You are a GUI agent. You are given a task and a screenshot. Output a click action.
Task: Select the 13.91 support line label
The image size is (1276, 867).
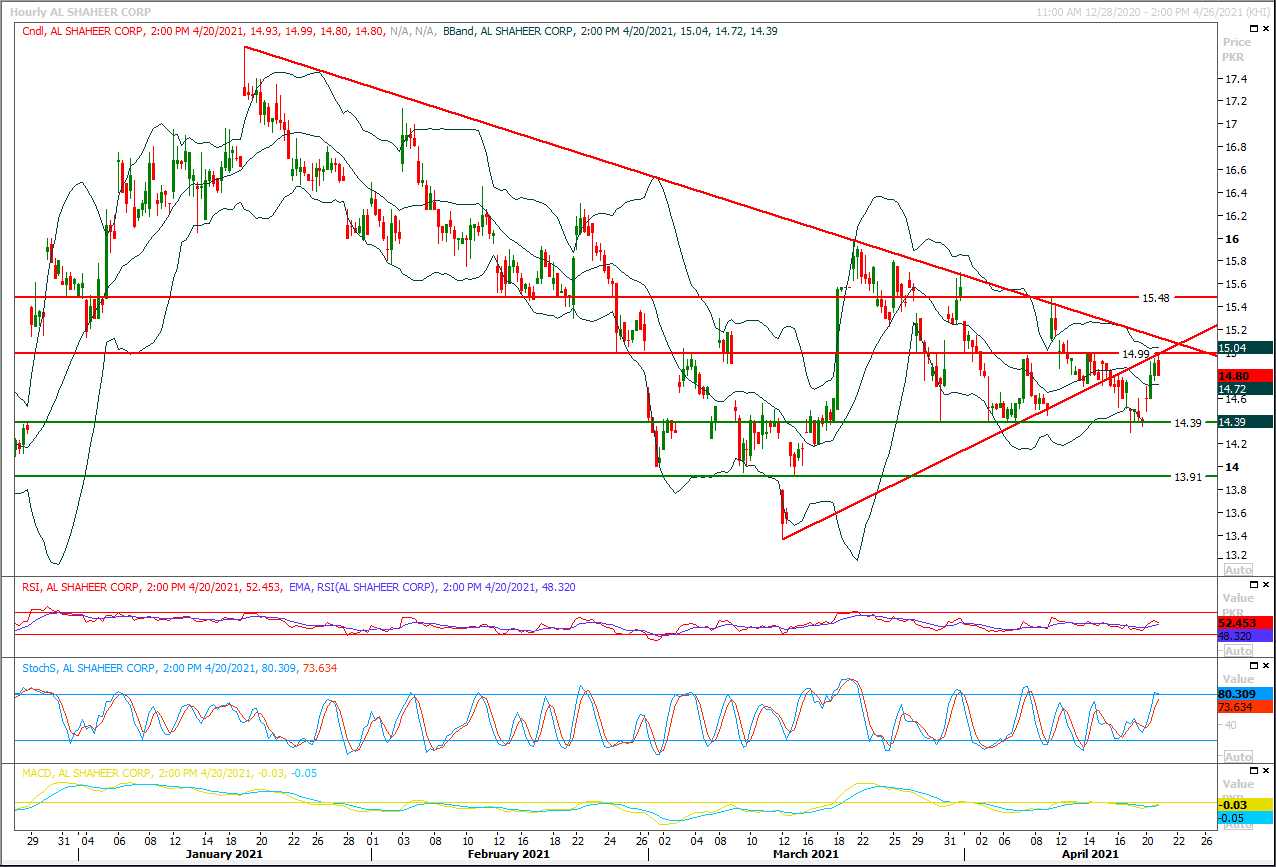[x=1187, y=477]
